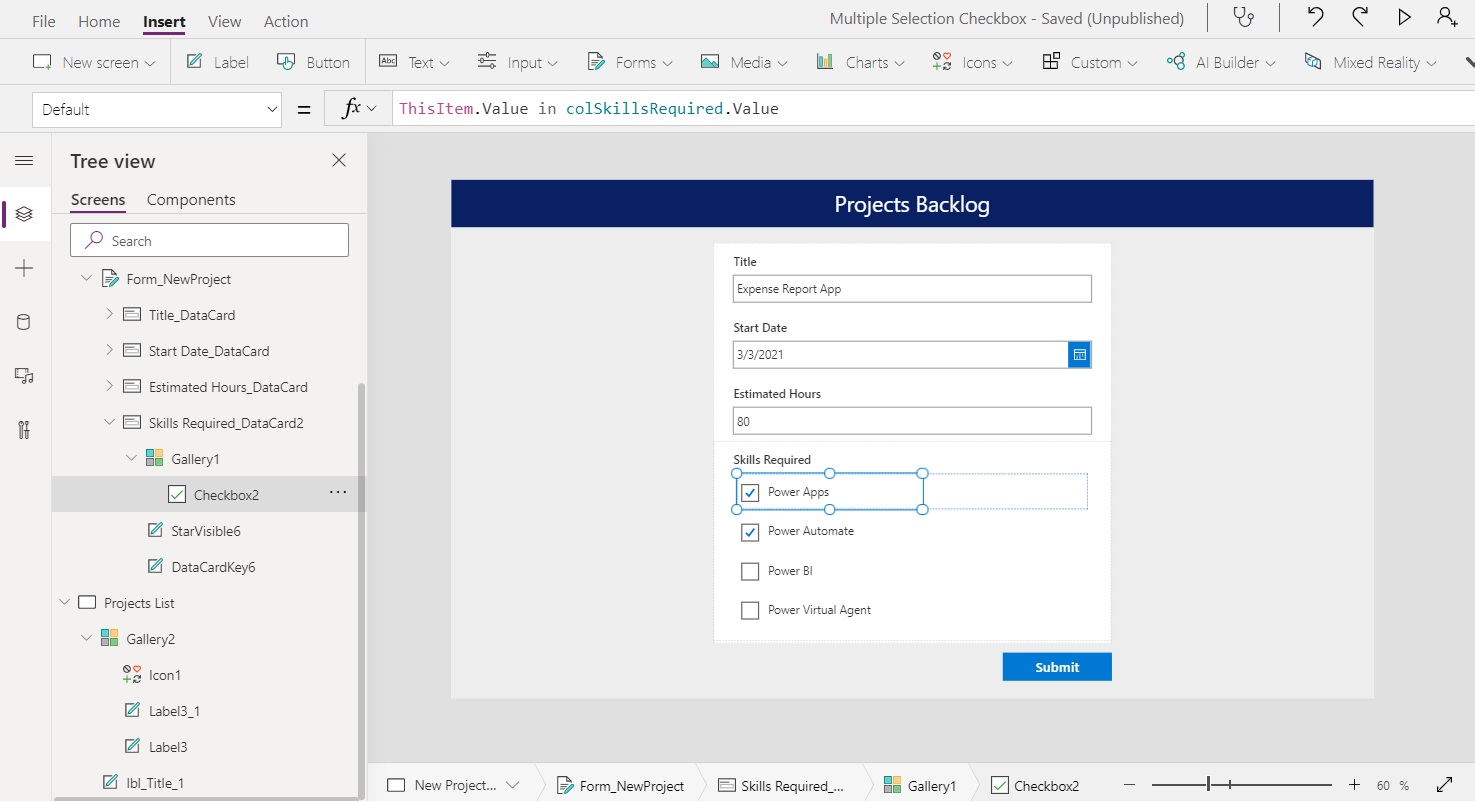The width and height of the screenshot is (1475, 802).
Task: Check the Power BI checkbox
Action: (751, 571)
